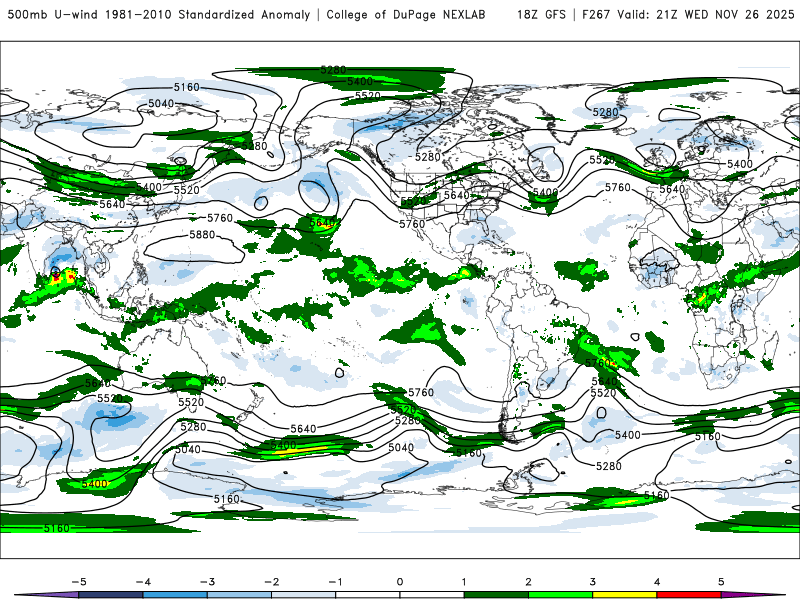Click the dark green 1 to 2 colorbar segment
The height and width of the screenshot is (600, 800).
496,595
